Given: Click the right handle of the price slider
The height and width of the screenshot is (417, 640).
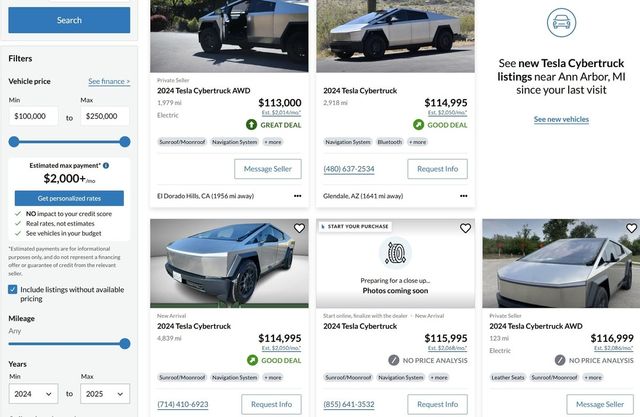Looking at the screenshot, I should pyautogui.click(x=125, y=142).
